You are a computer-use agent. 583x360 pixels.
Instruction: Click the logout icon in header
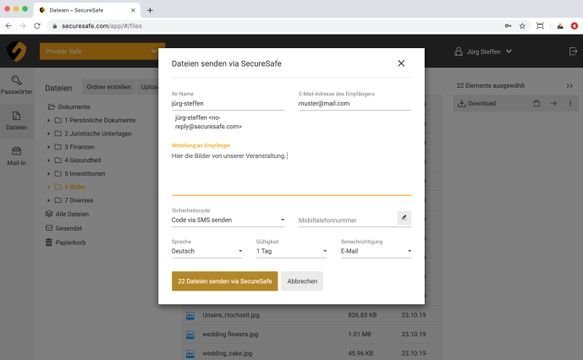click(573, 51)
